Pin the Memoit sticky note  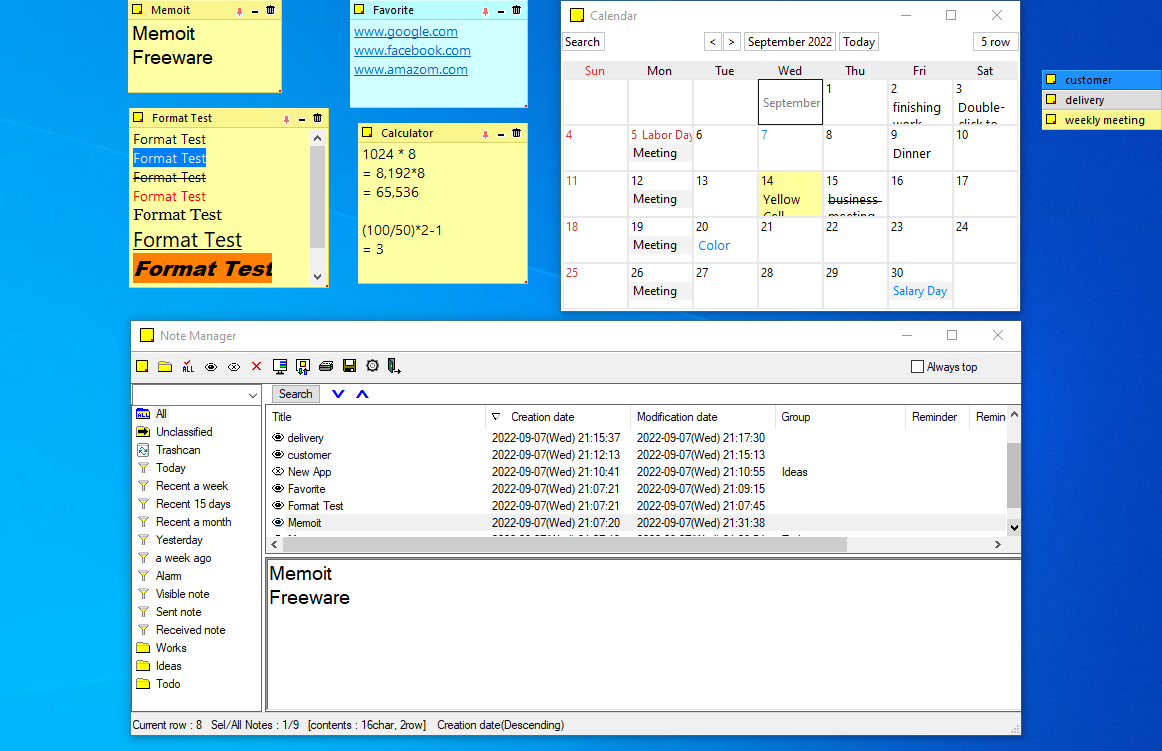pos(239,11)
